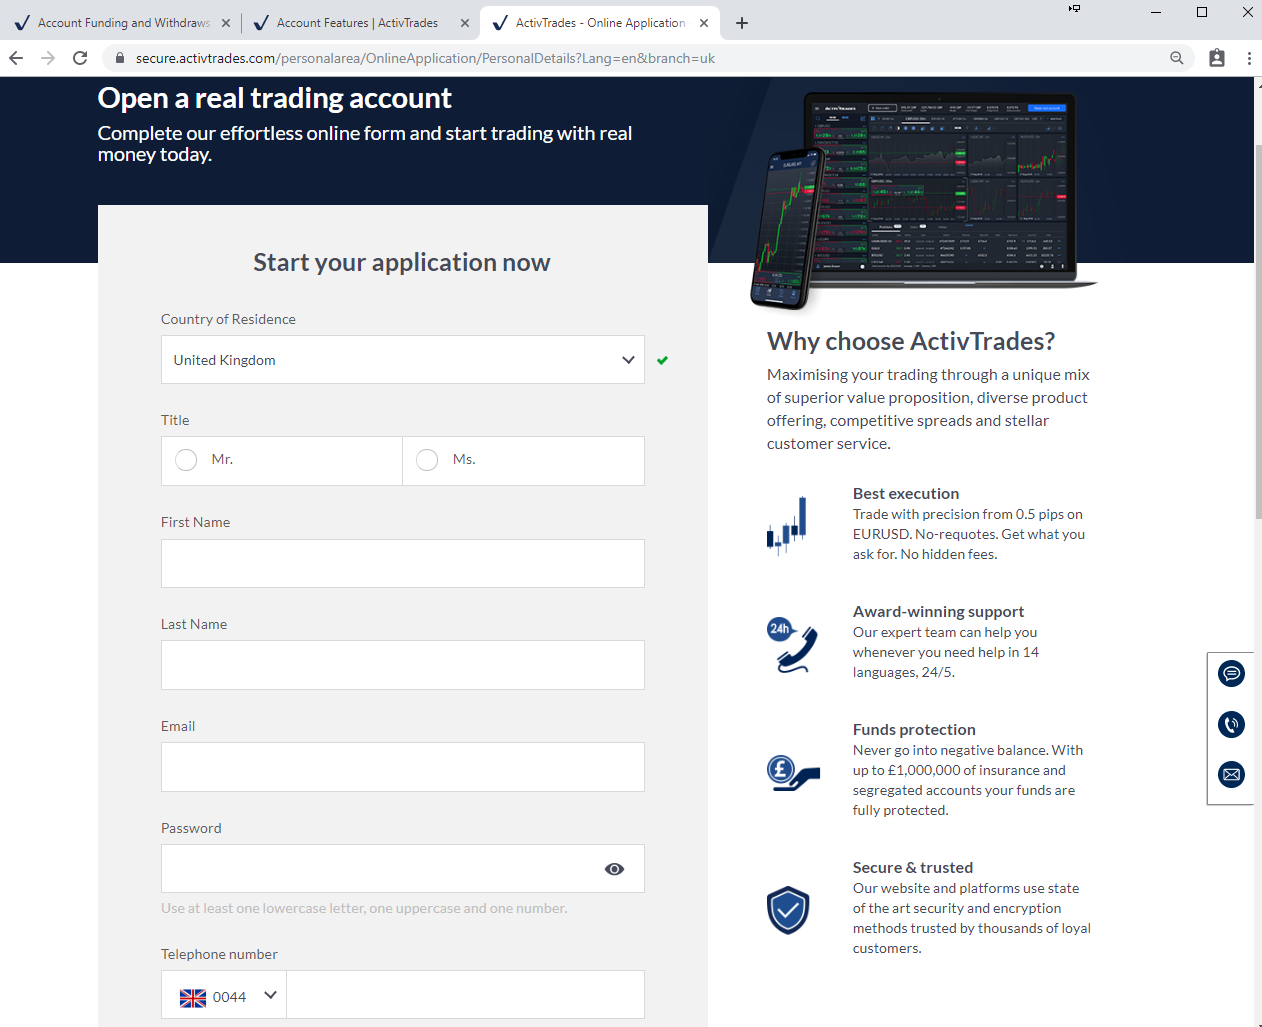Select the Secure & trusted shield icon
Viewport: 1262px width, 1027px height.
pos(788,910)
